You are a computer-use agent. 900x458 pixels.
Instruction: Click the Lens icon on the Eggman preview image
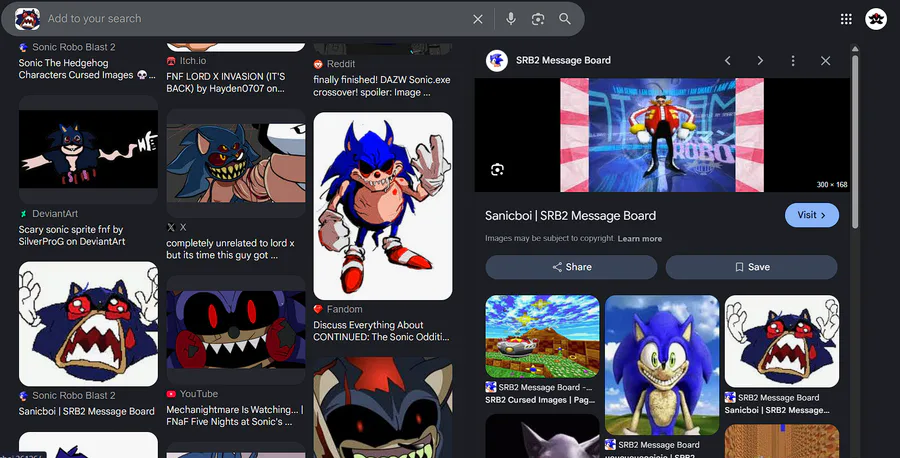coord(497,169)
